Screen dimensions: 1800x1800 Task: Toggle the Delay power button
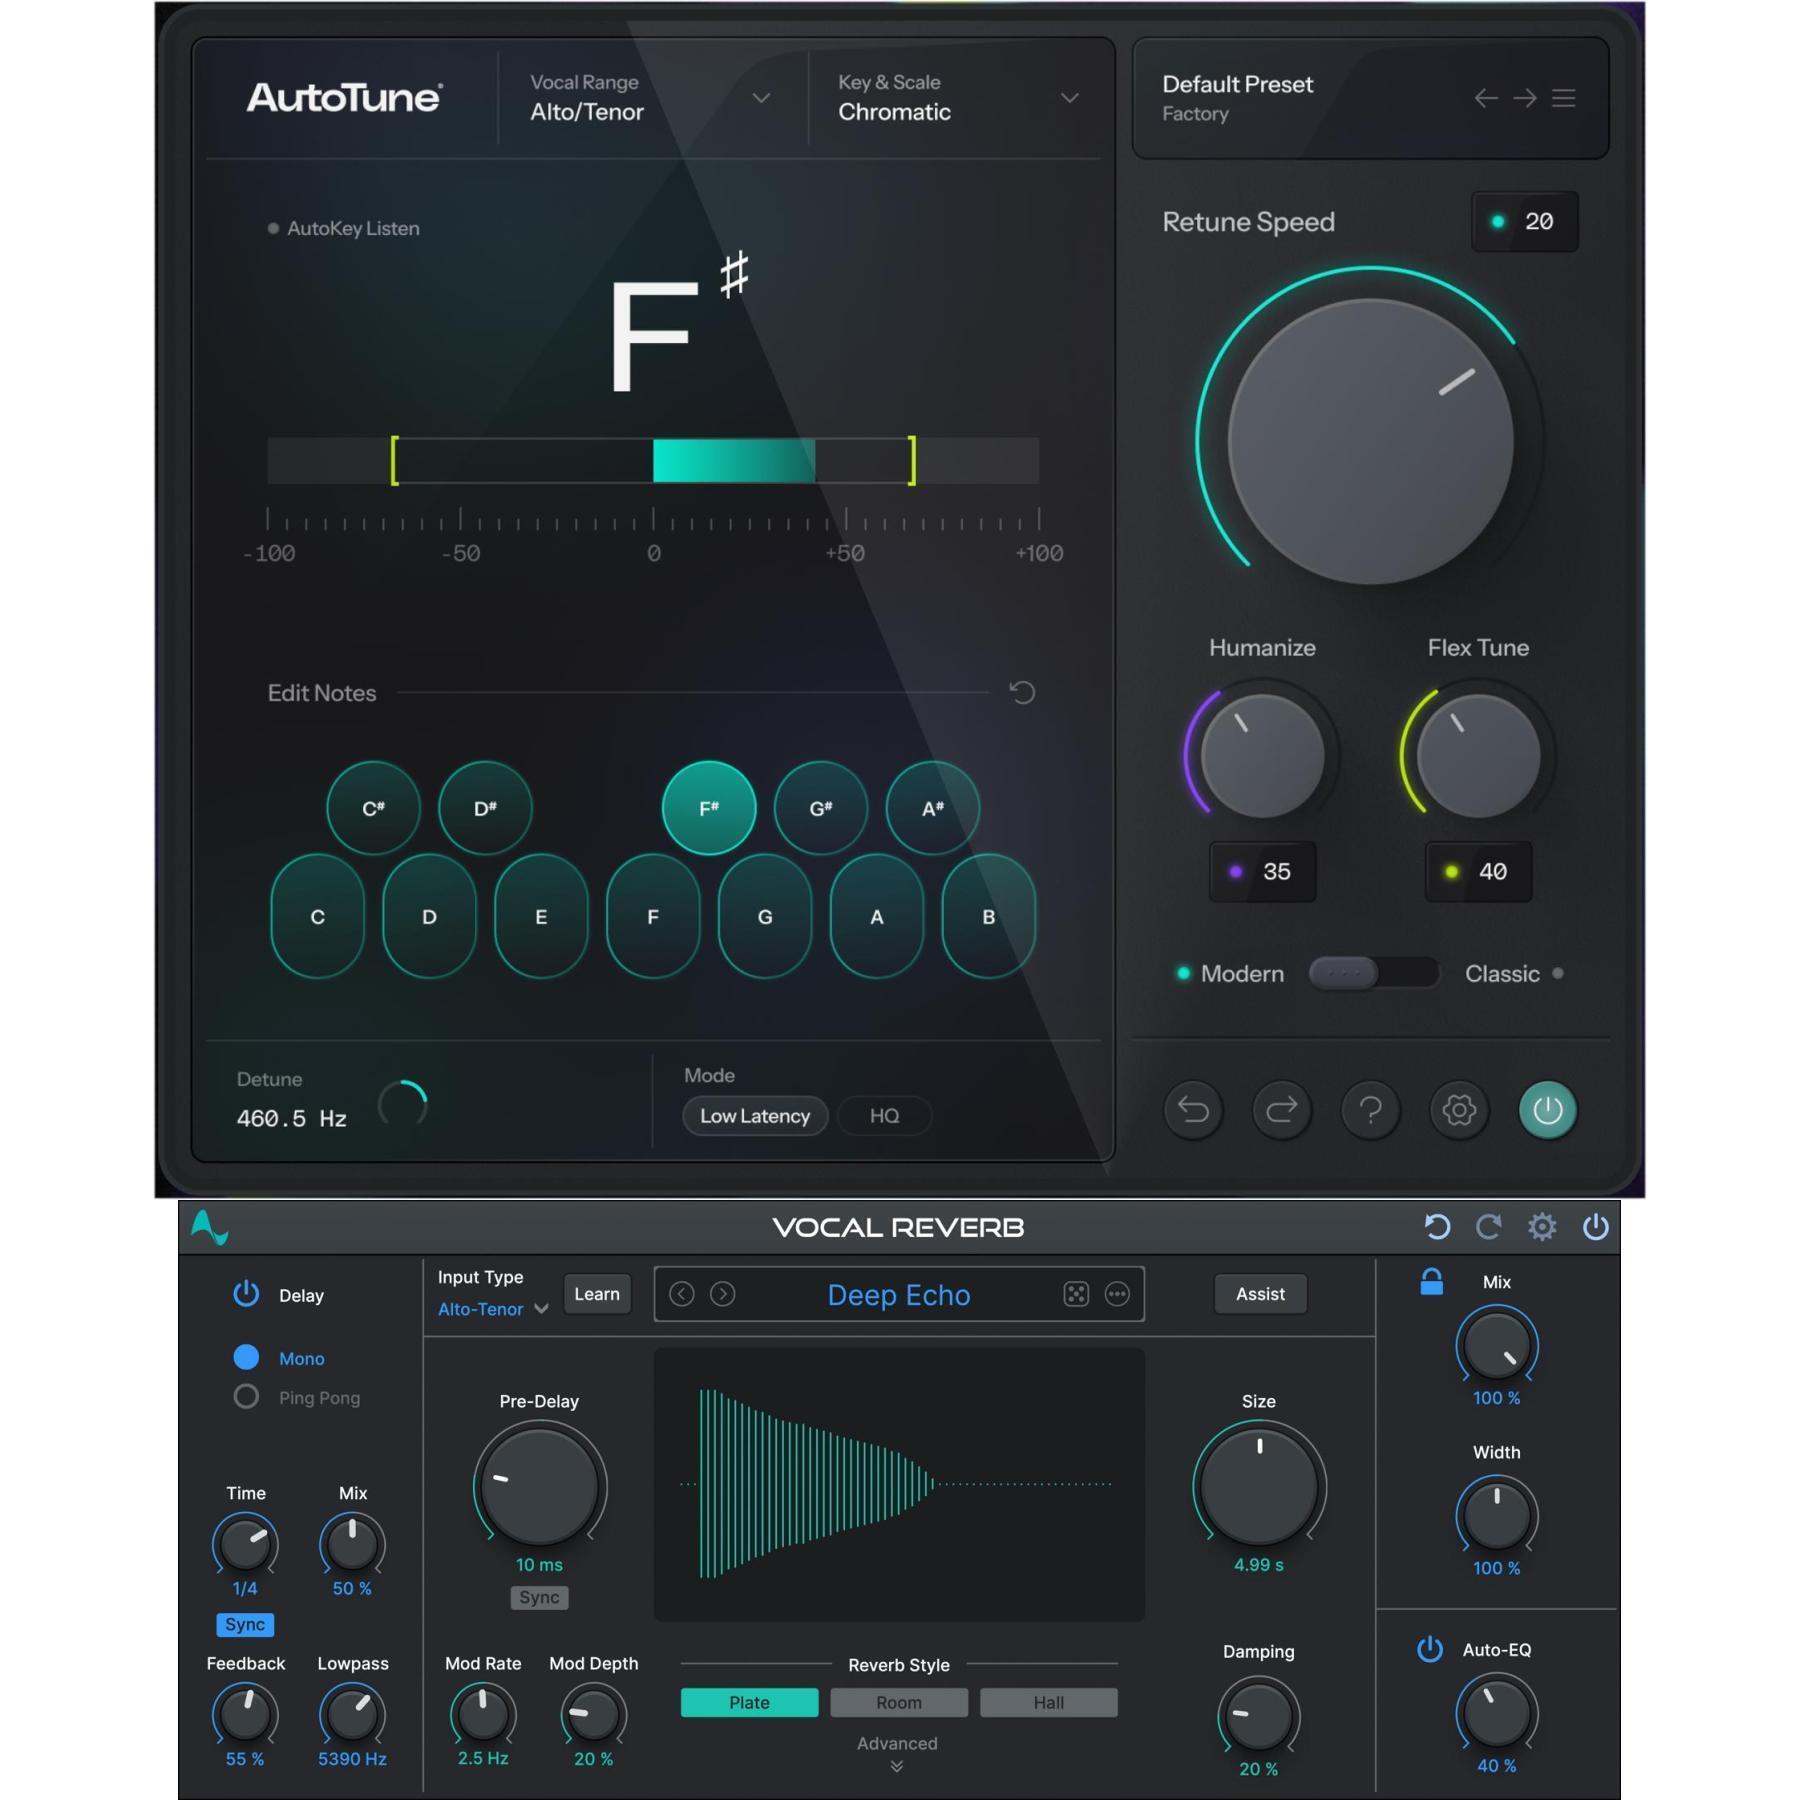(x=246, y=1294)
